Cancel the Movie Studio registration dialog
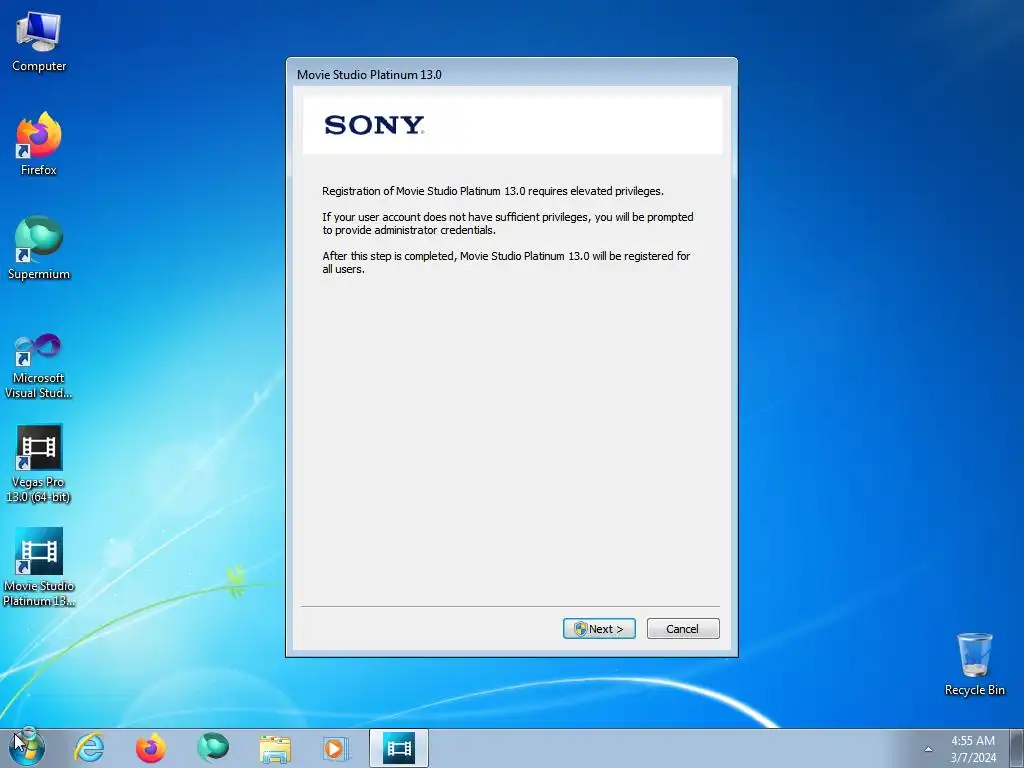Viewport: 1024px width, 768px height. point(682,628)
